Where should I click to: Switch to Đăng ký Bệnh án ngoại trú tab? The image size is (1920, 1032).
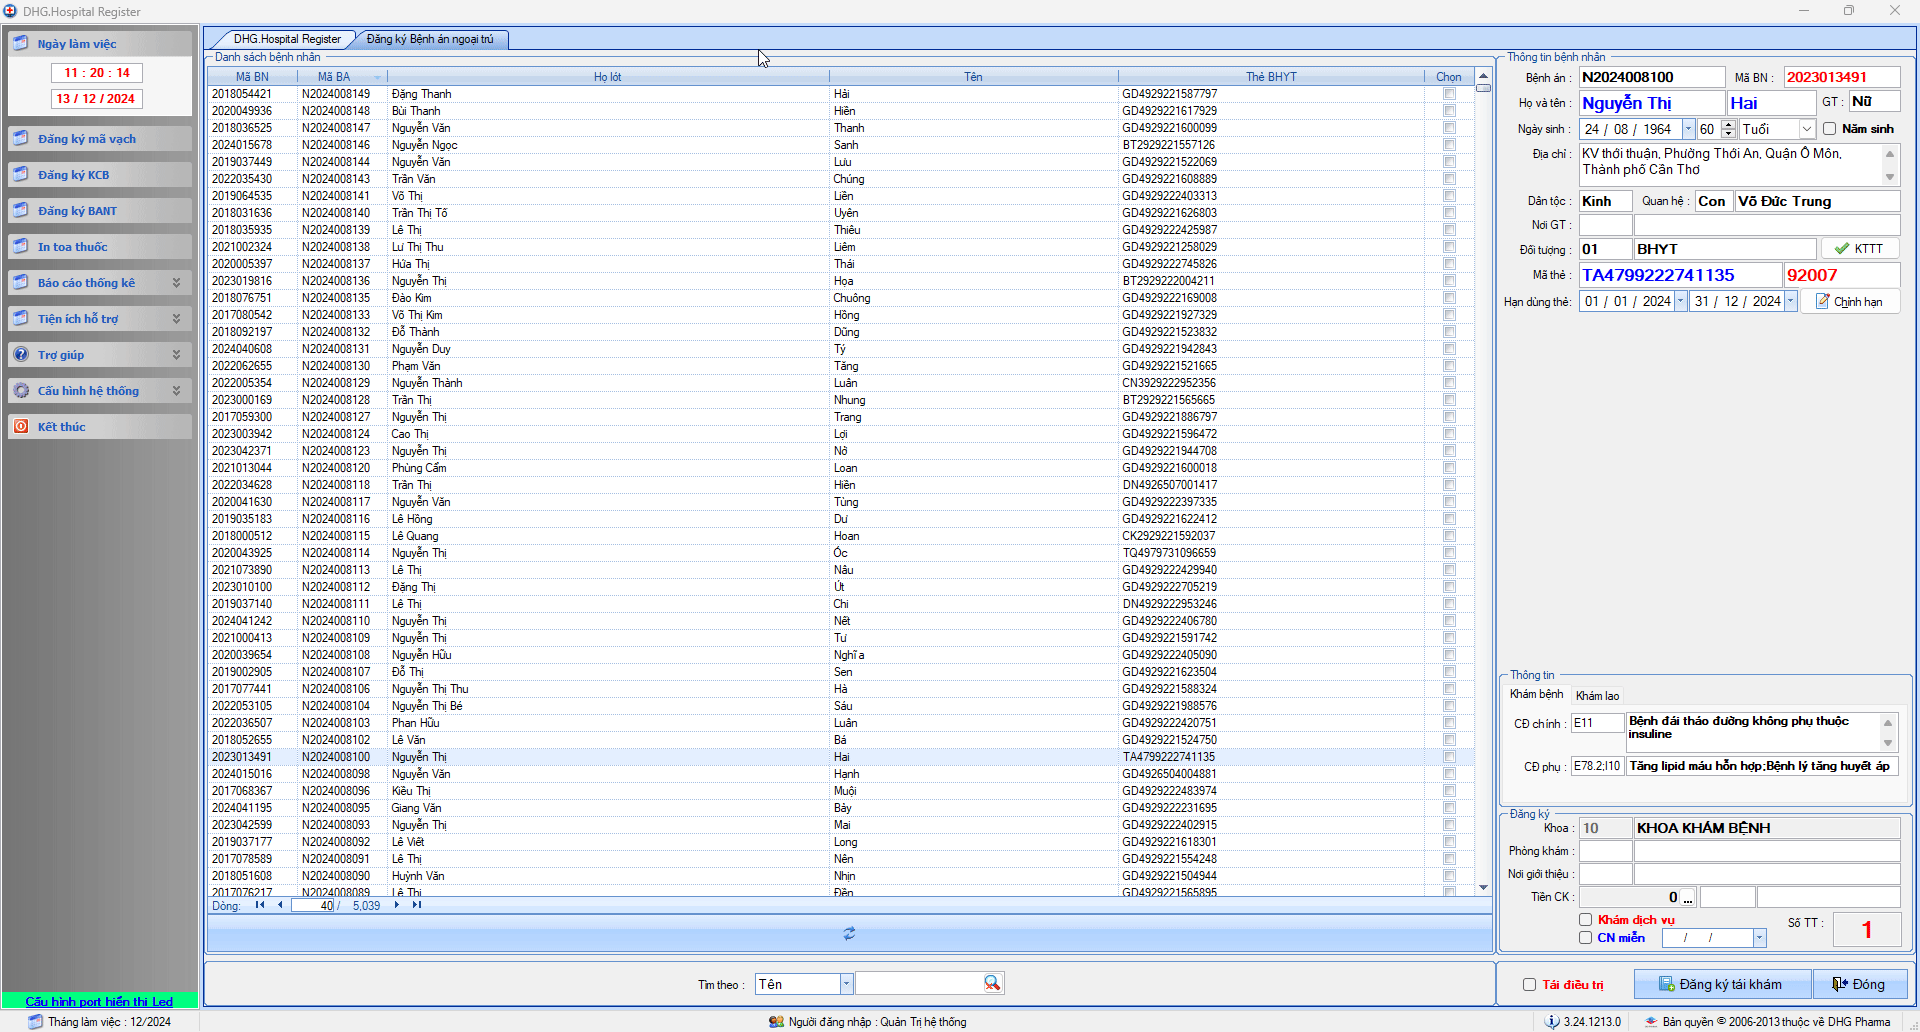(x=430, y=39)
